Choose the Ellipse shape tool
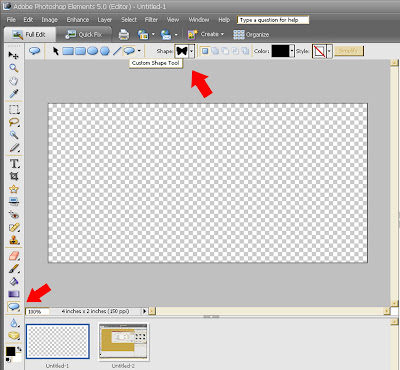The width and height of the screenshot is (400, 370). coord(92,51)
